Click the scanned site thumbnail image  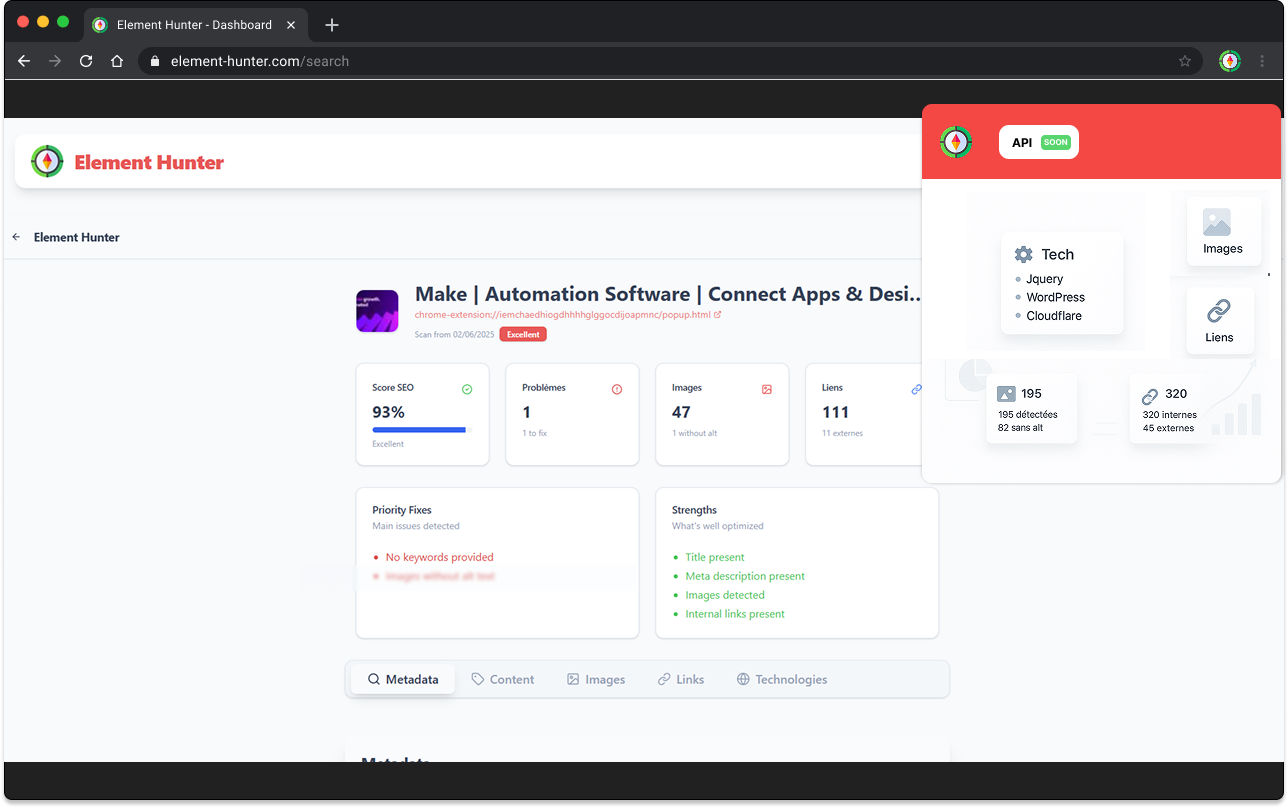point(377,311)
